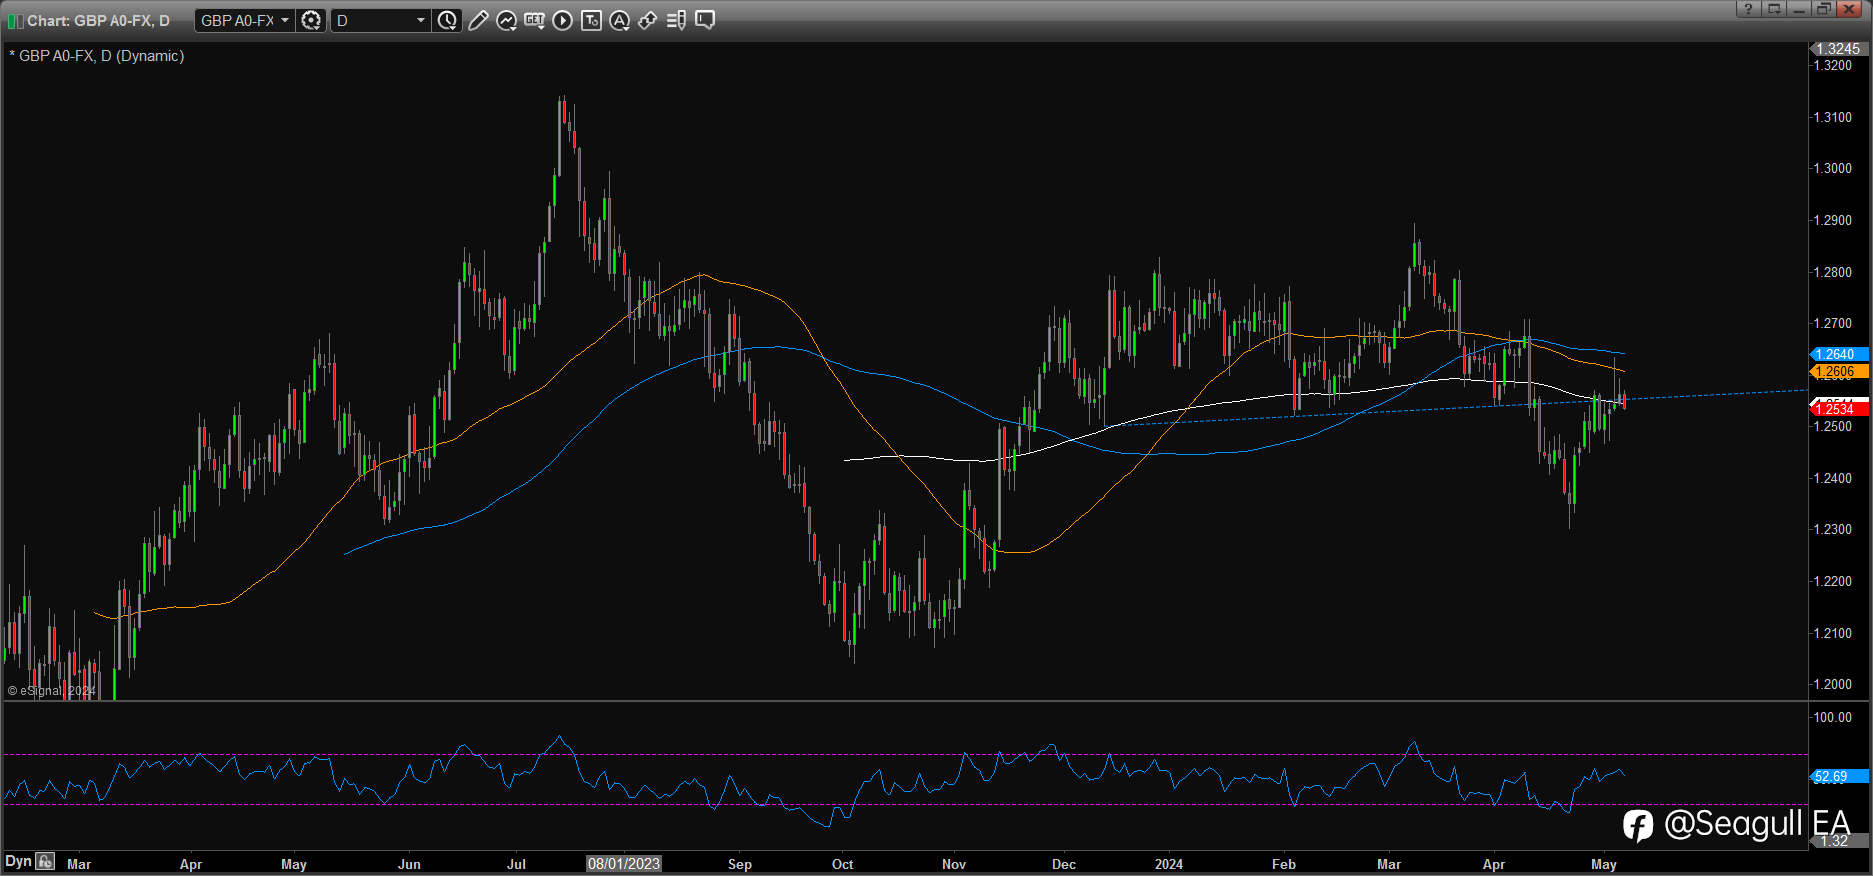Toggle the 'Dyn' dynamic scaling label
This screenshot has width=1873, height=876.
tap(18, 861)
